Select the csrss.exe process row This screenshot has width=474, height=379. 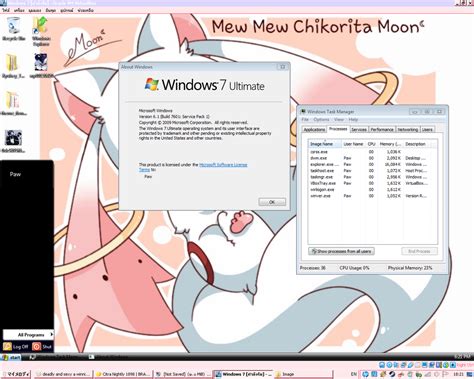pyautogui.click(x=369, y=152)
